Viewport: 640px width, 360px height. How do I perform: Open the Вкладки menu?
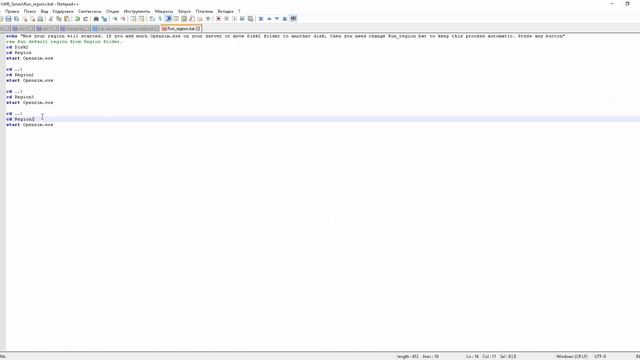(x=225, y=11)
